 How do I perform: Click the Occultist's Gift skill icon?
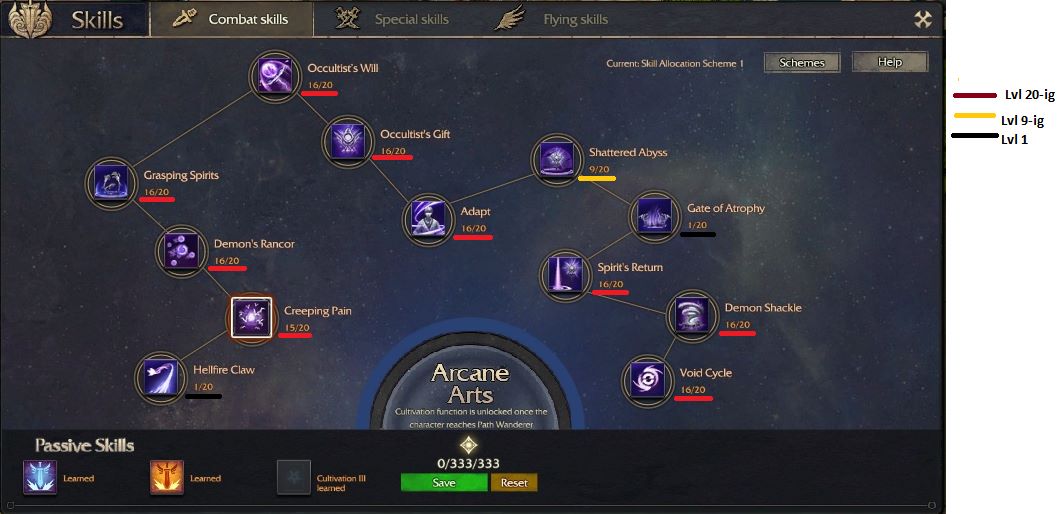tap(348, 141)
